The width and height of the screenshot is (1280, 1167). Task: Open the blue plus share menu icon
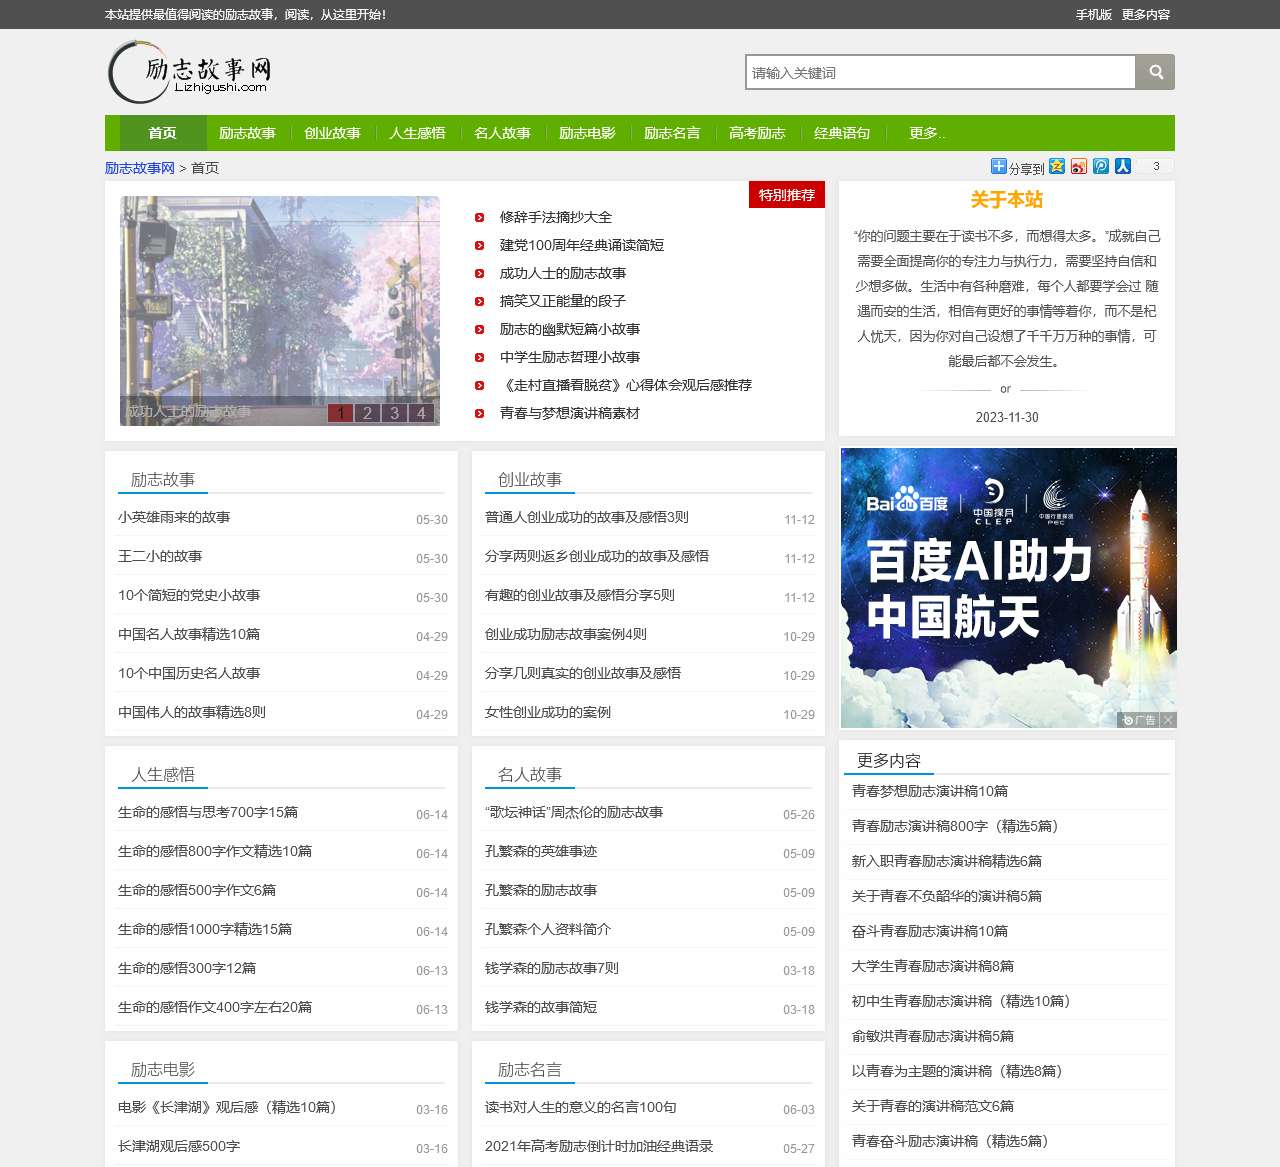pos(998,166)
